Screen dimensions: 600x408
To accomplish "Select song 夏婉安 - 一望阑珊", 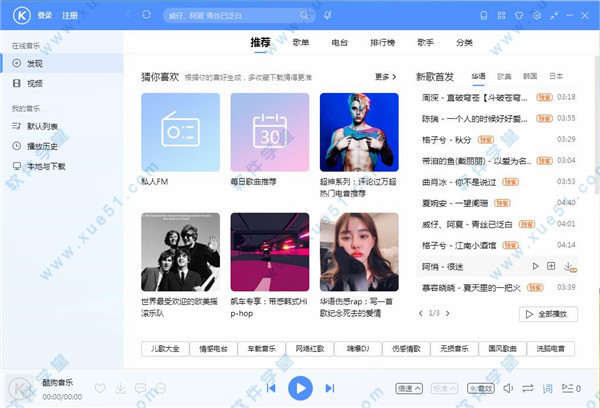I will [x=497, y=203].
